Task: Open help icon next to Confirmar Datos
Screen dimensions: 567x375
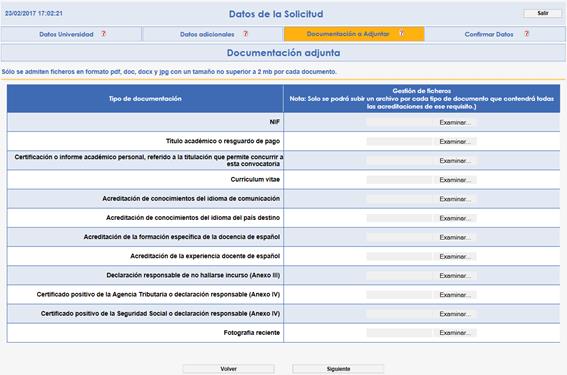Action: click(x=526, y=34)
